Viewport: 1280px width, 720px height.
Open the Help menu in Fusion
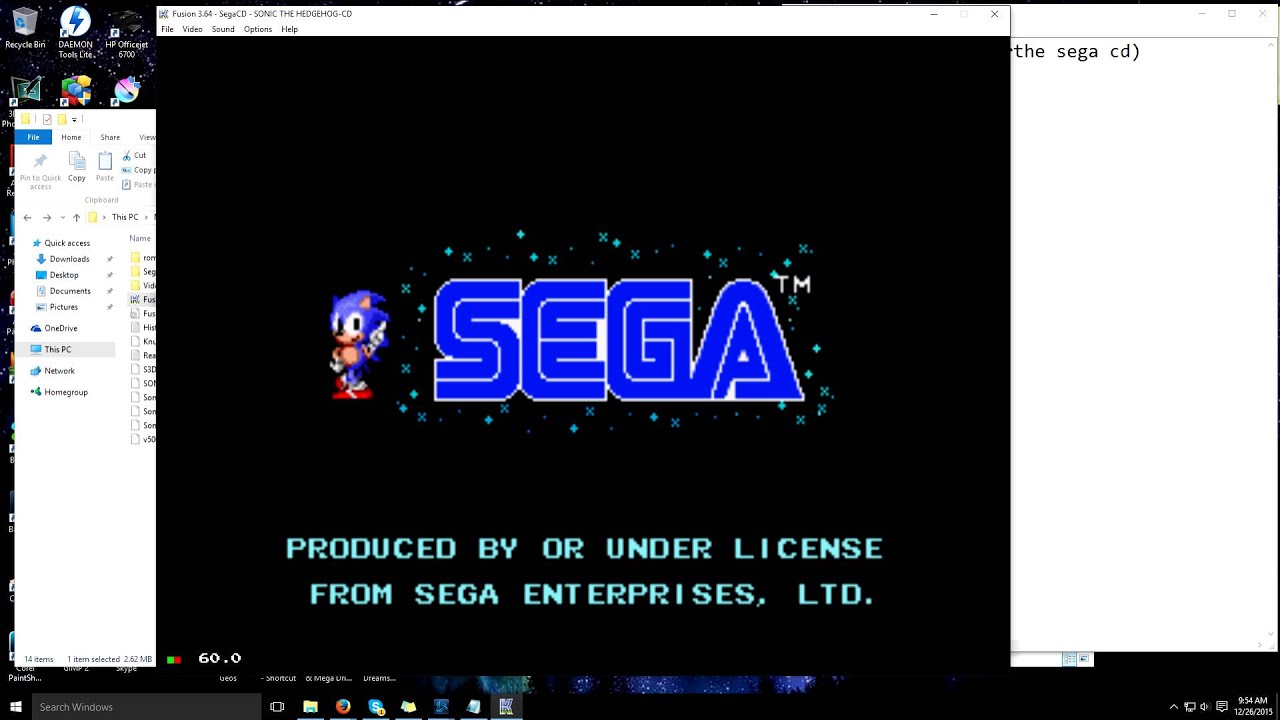click(x=289, y=29)
